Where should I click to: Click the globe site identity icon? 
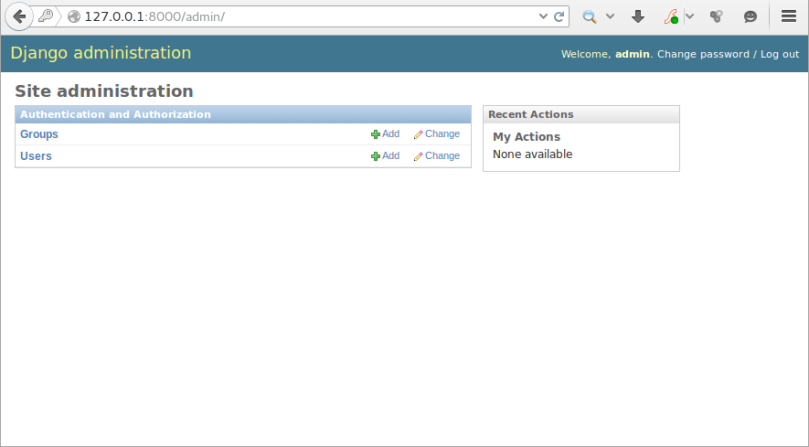[74, 17]
